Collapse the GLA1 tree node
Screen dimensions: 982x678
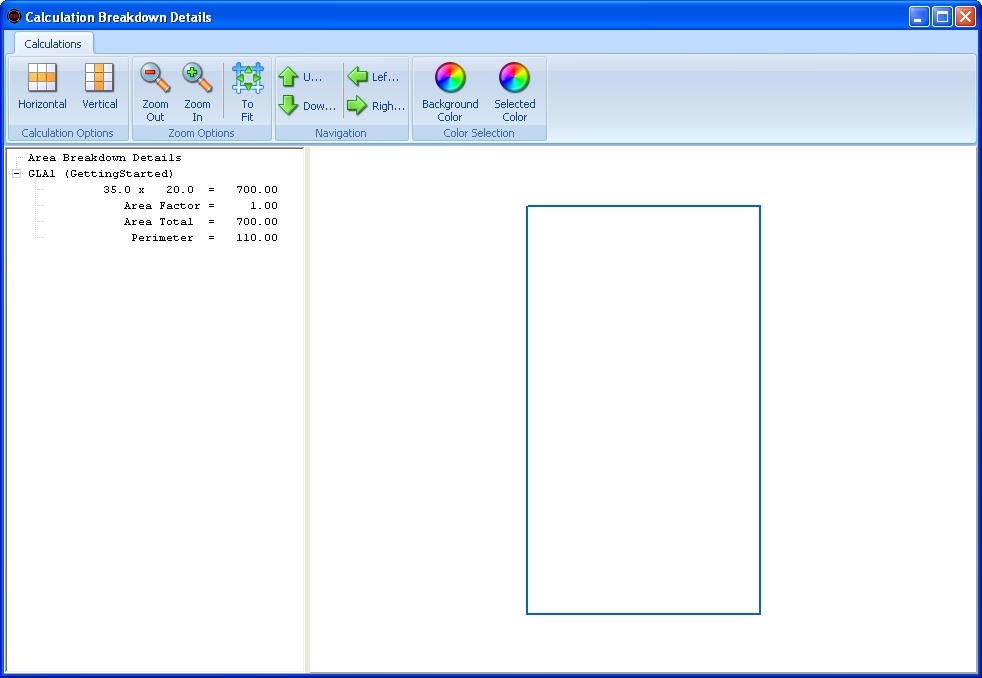tap(16, 174)
